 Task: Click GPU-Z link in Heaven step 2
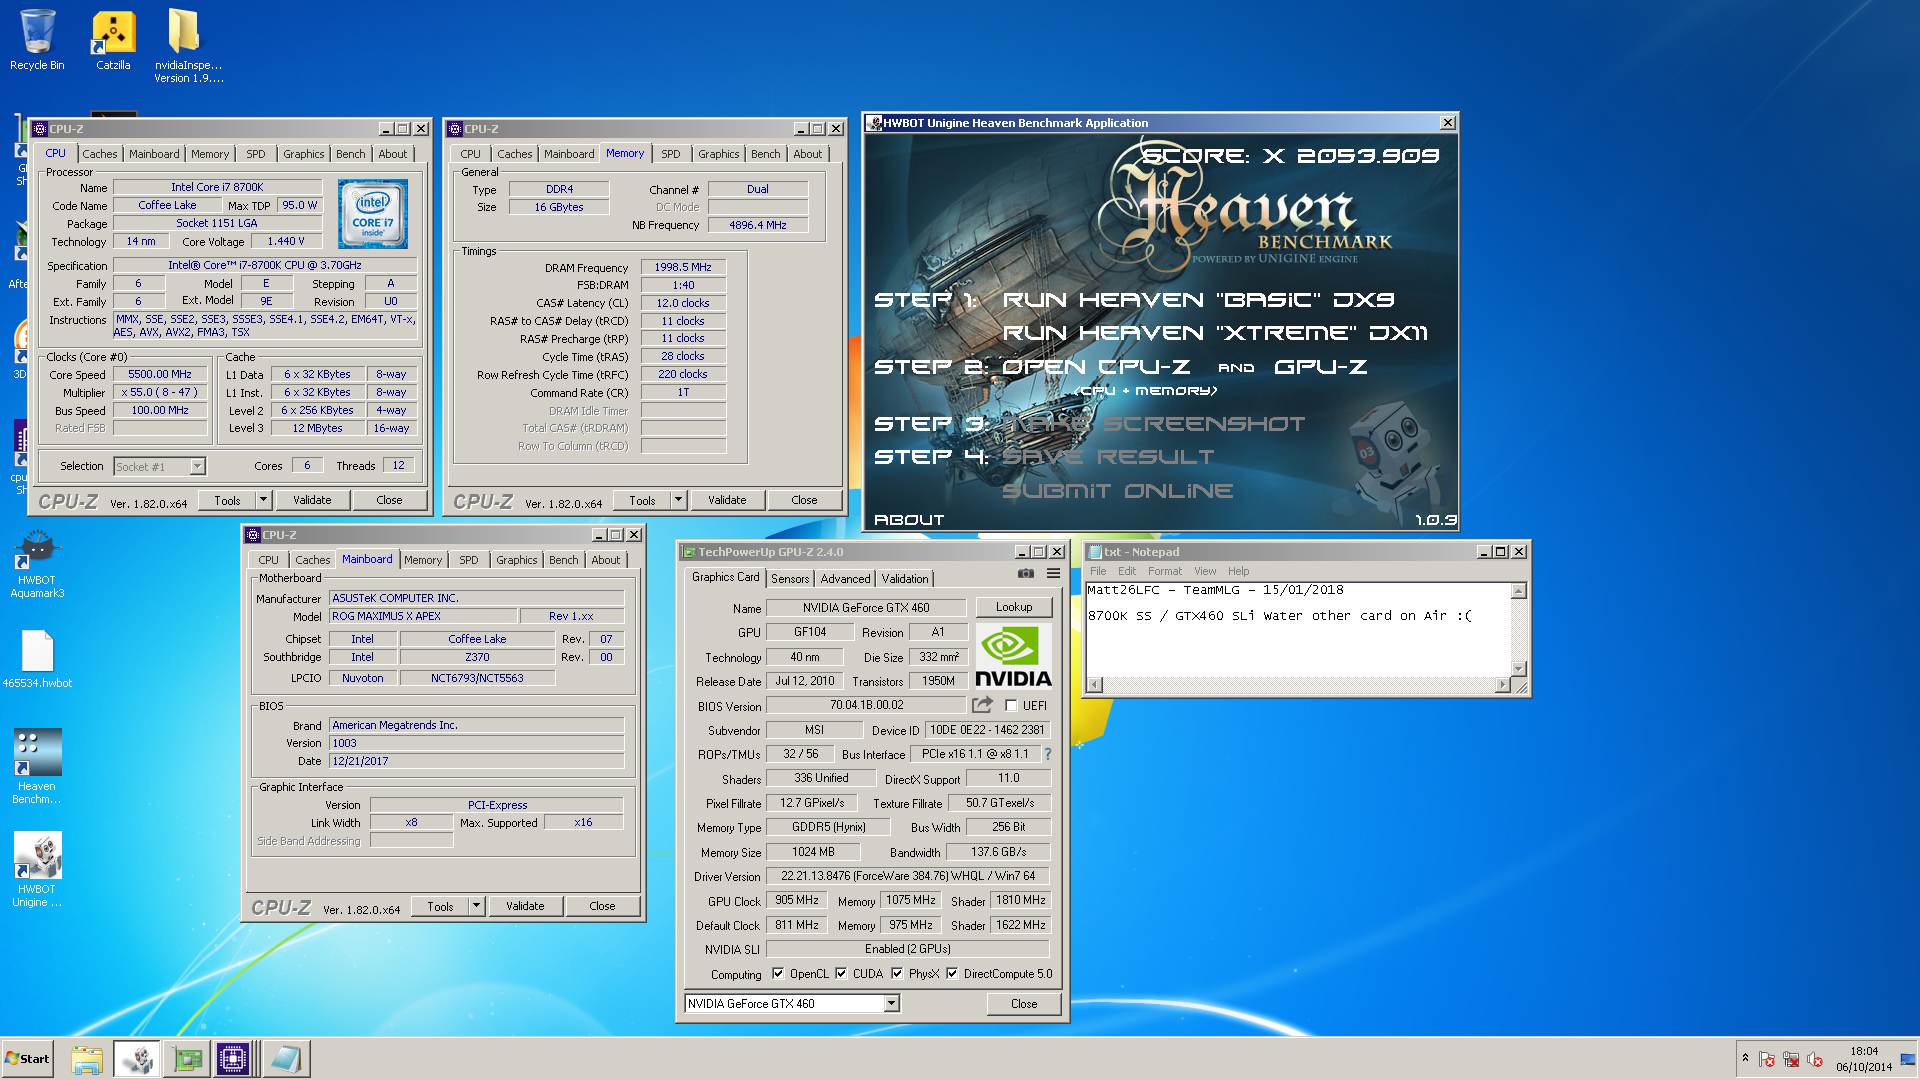point(1321,367)
